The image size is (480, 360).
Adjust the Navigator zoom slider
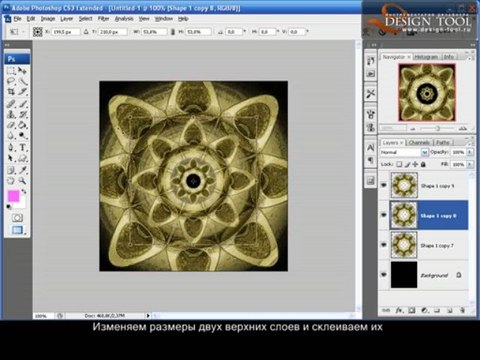click(x=438, y=129)
